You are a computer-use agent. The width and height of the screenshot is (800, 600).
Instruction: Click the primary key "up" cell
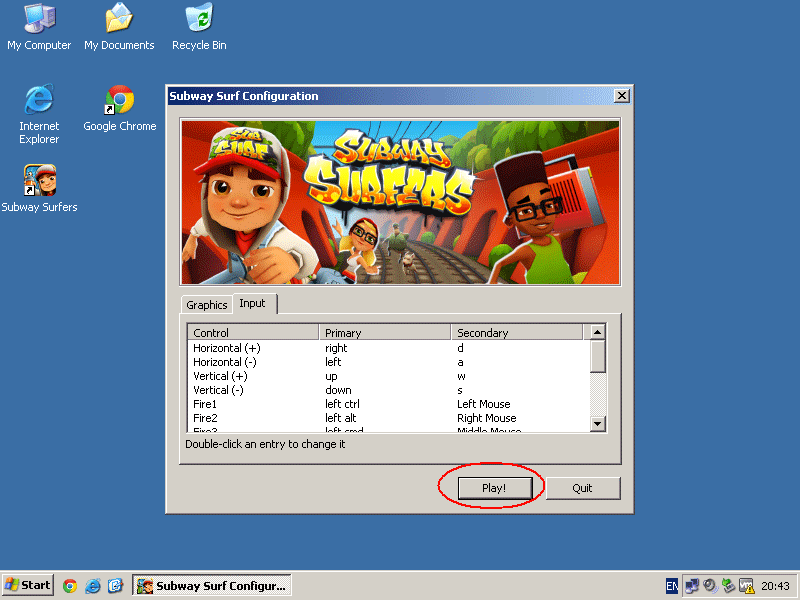331,377
